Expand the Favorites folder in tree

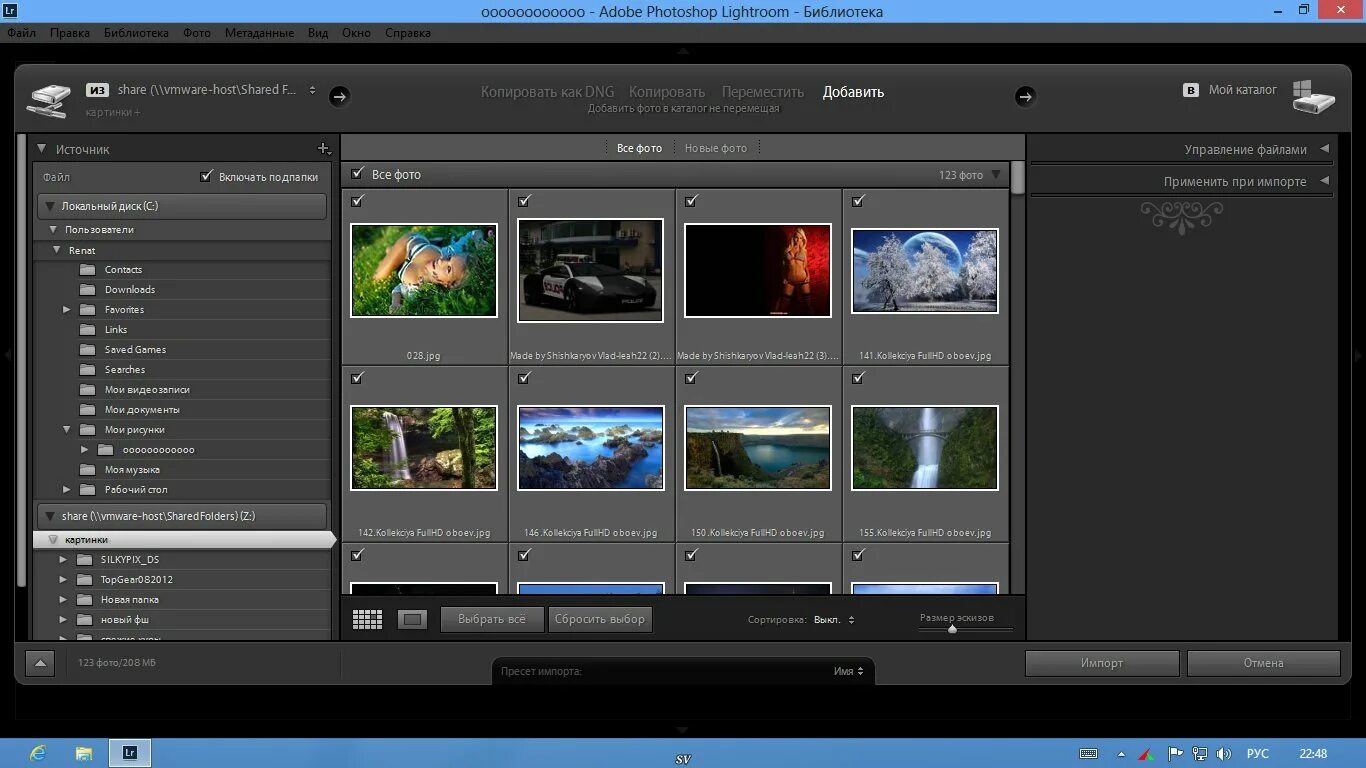tap(67, 310)
